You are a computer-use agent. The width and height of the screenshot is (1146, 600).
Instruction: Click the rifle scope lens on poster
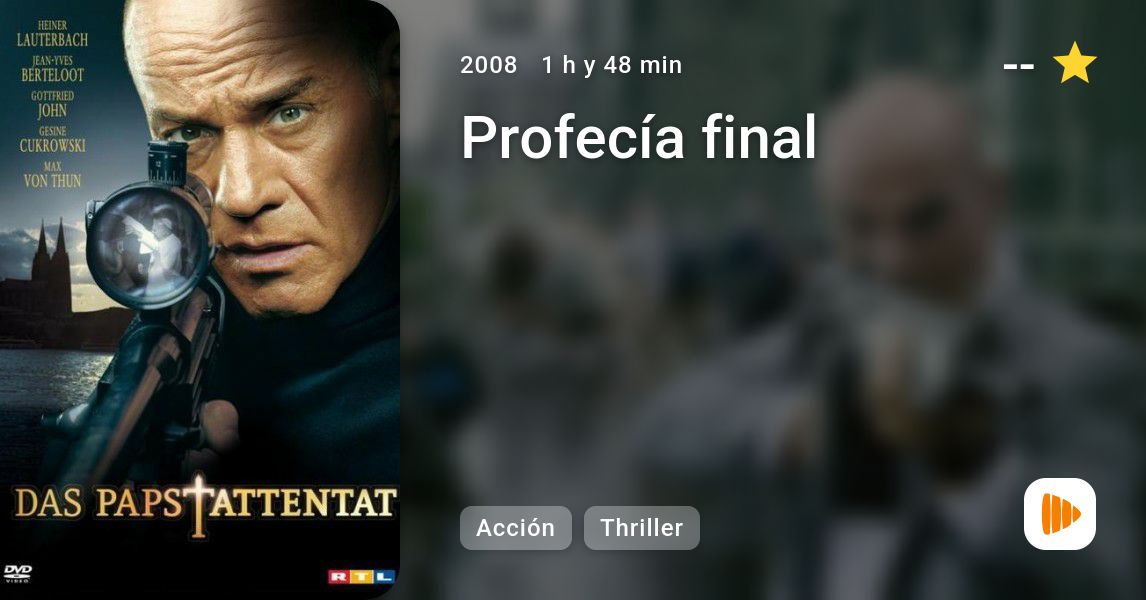click(149, 244)
